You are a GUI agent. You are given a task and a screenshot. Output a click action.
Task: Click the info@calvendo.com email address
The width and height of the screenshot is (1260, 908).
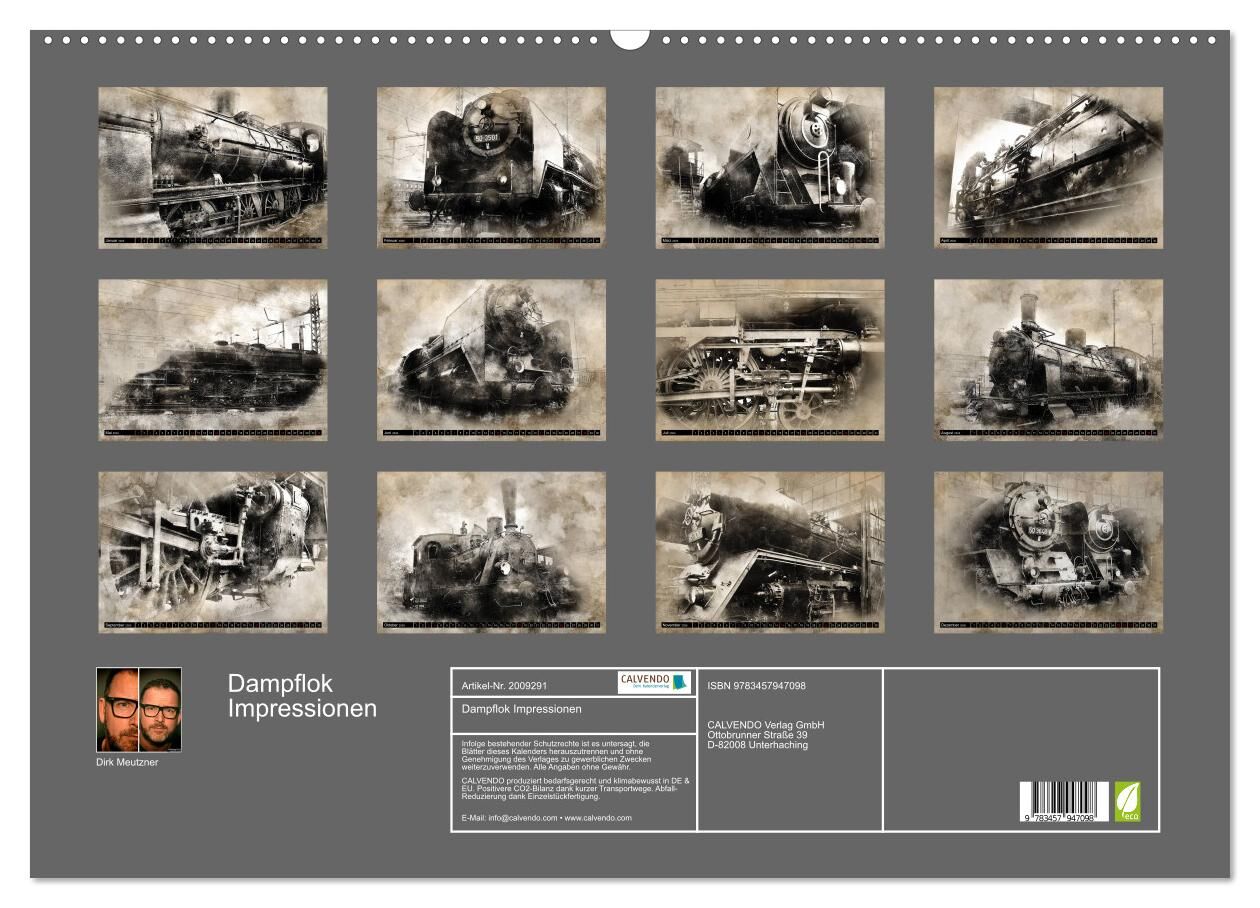point(509,818)
